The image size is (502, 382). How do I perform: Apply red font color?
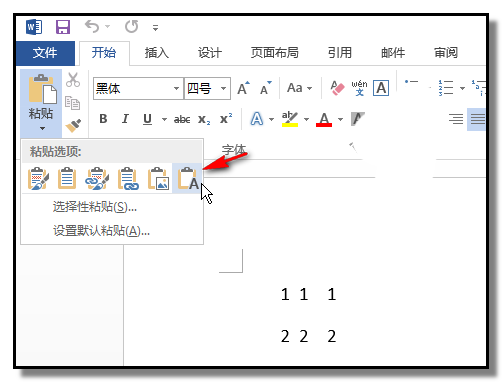tap(324, 119)
